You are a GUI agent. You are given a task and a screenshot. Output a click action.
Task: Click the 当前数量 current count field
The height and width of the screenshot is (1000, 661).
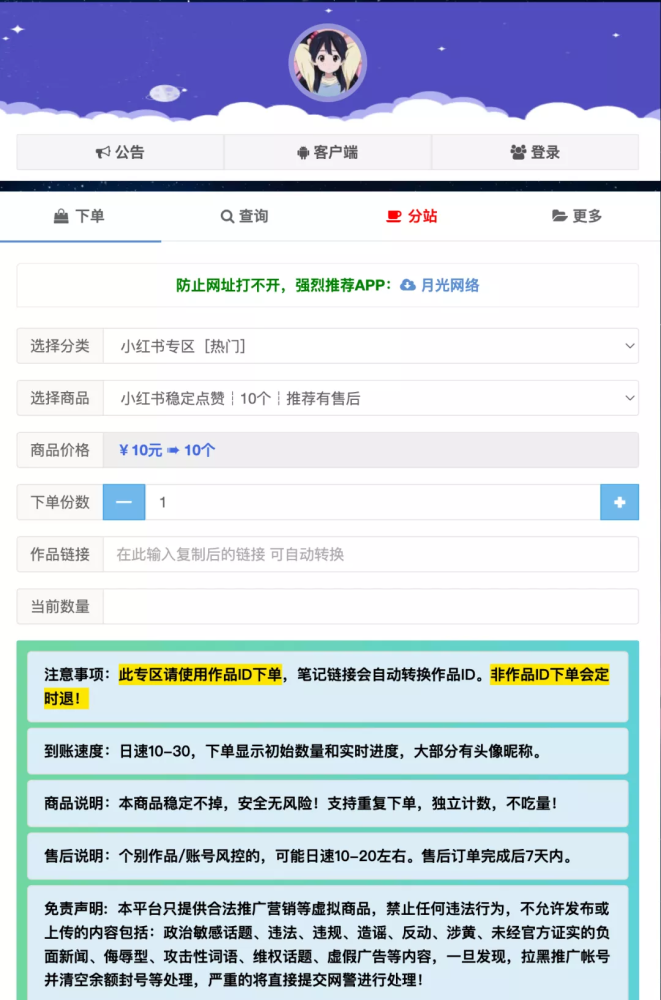(371, 607)
